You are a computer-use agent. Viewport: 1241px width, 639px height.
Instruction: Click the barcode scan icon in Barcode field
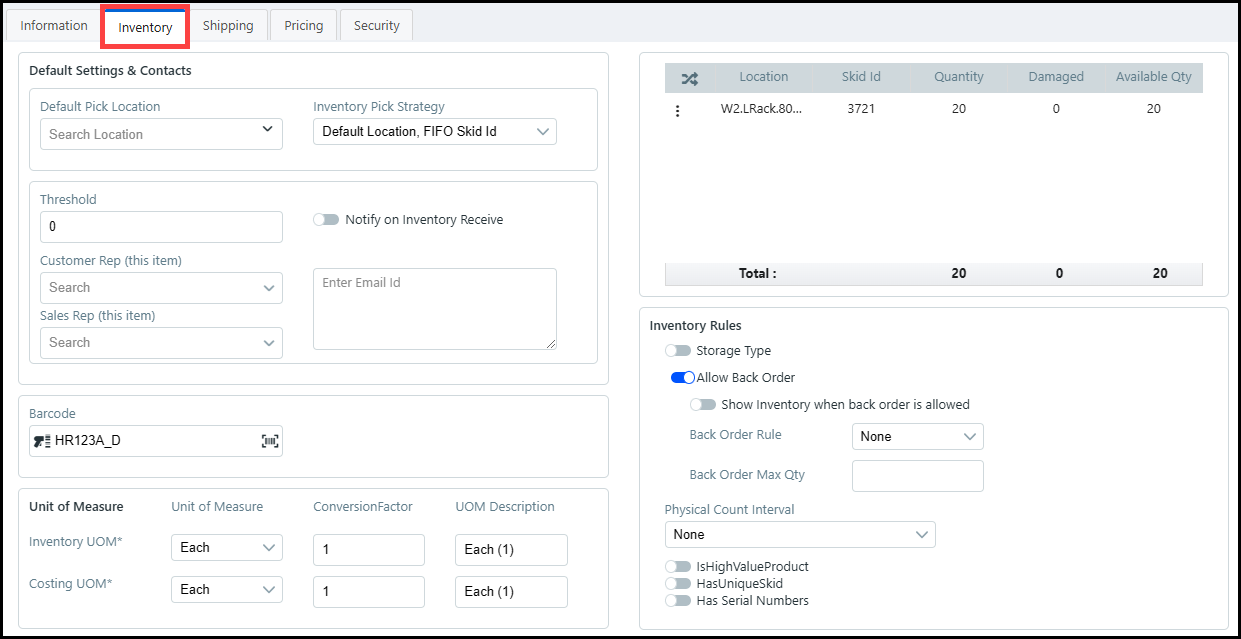(270, 441)
